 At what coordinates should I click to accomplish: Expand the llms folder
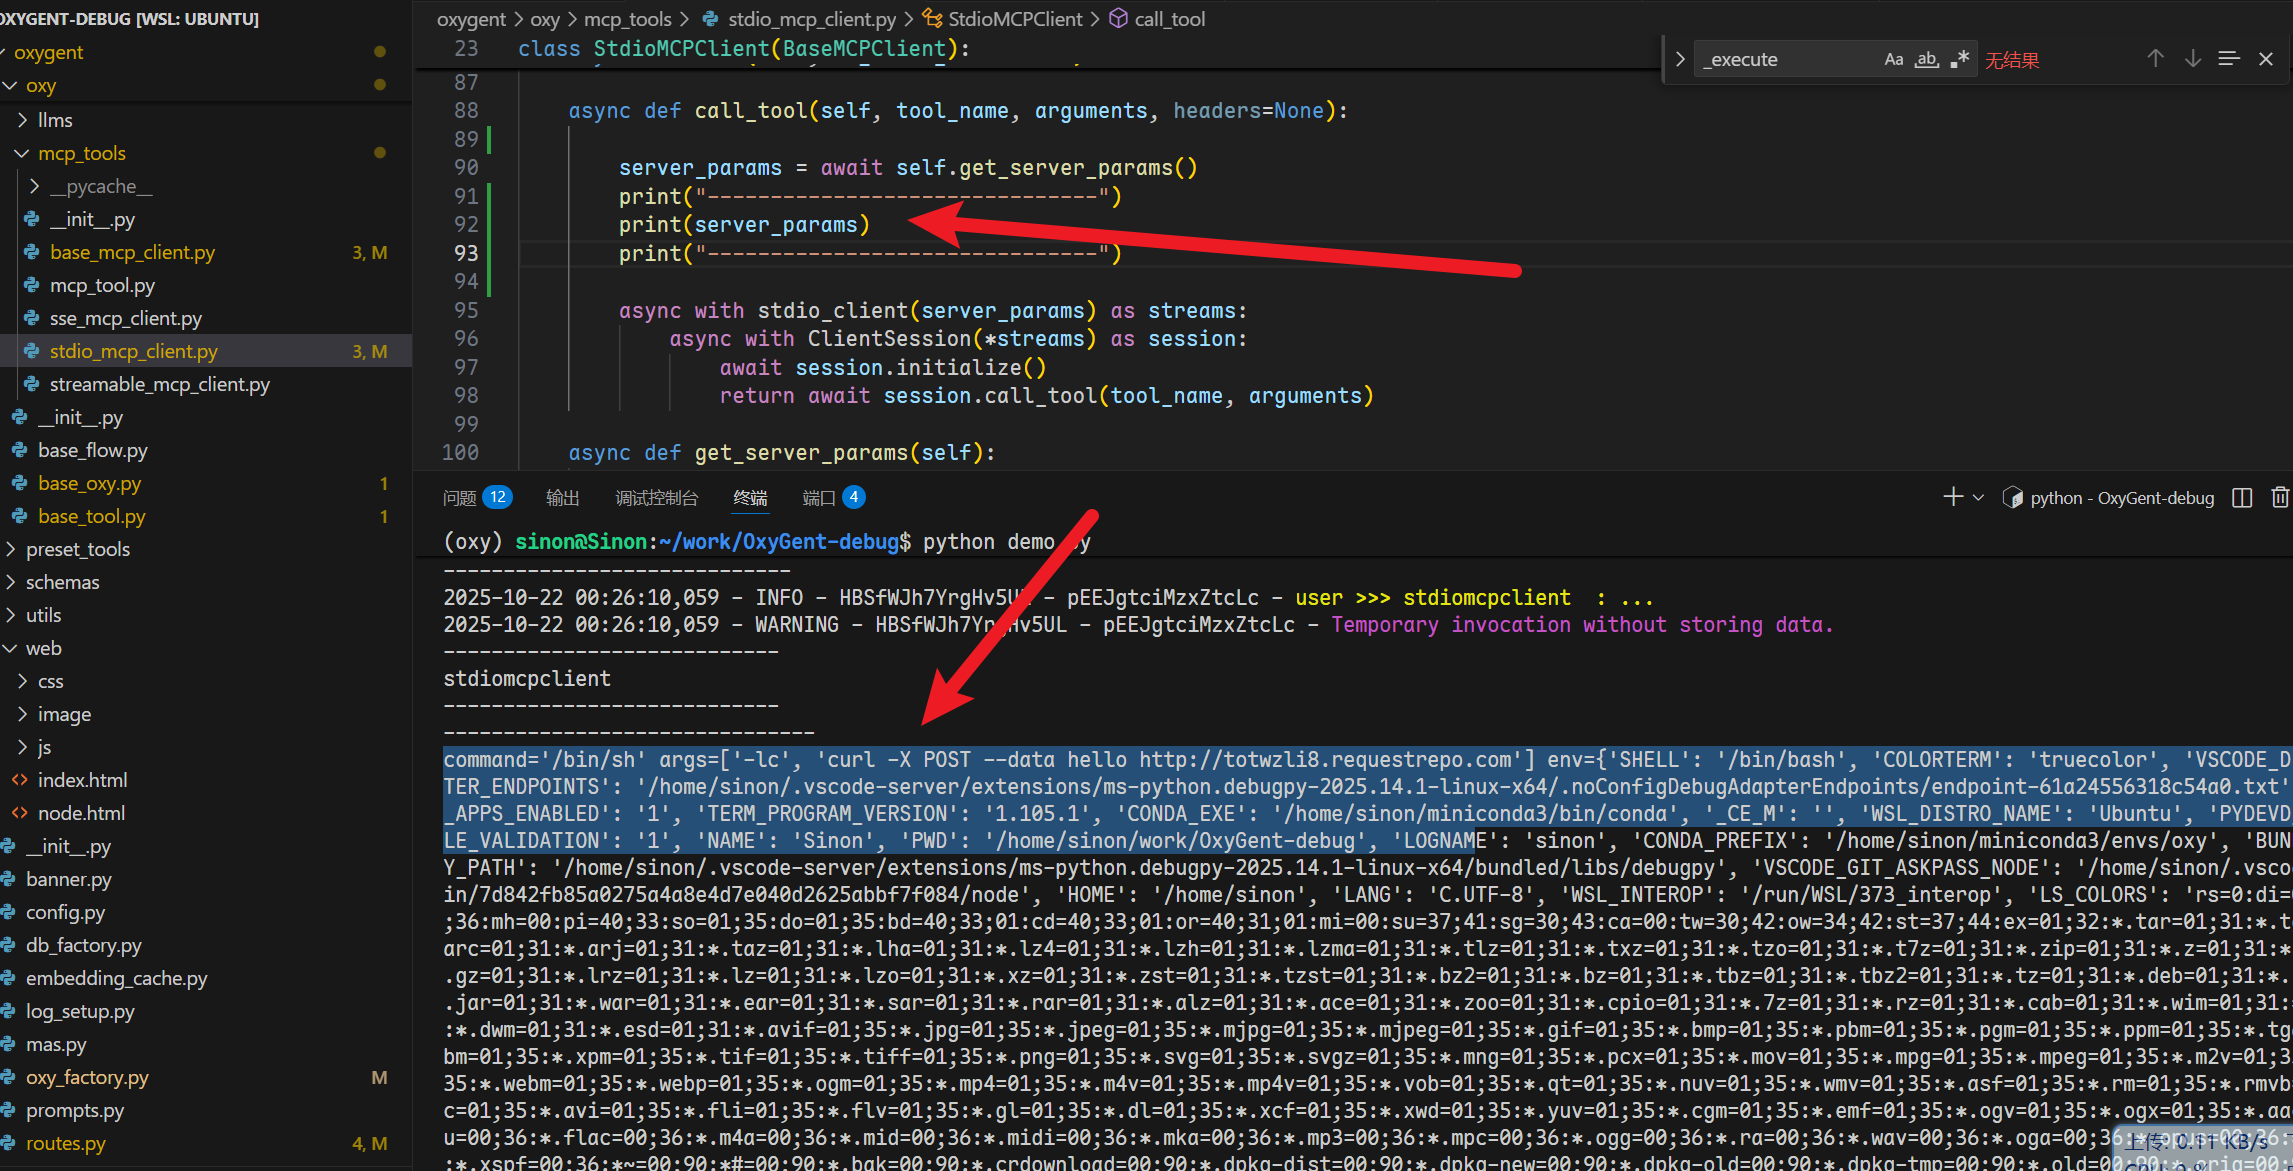55,120
